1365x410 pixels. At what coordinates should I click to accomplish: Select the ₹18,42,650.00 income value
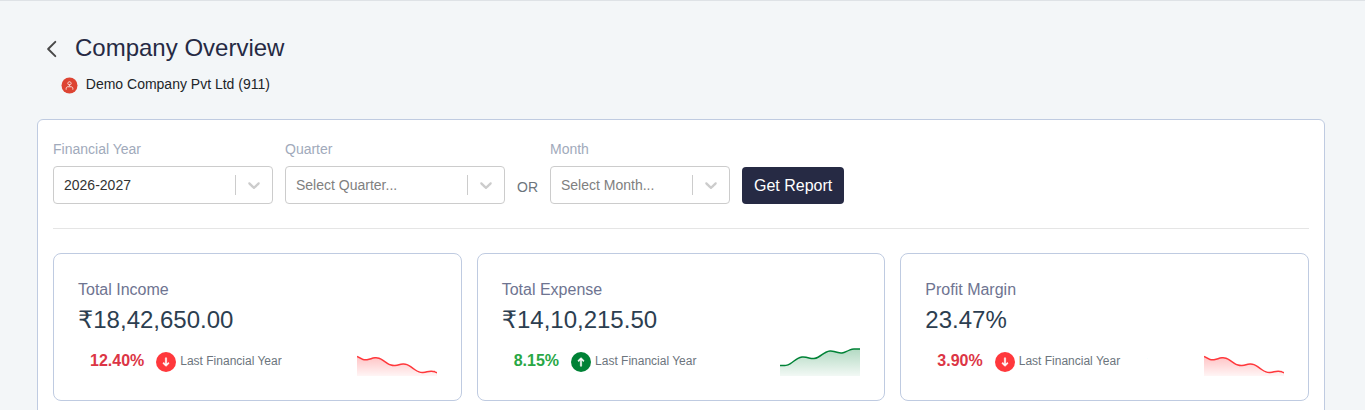point(156,320)
